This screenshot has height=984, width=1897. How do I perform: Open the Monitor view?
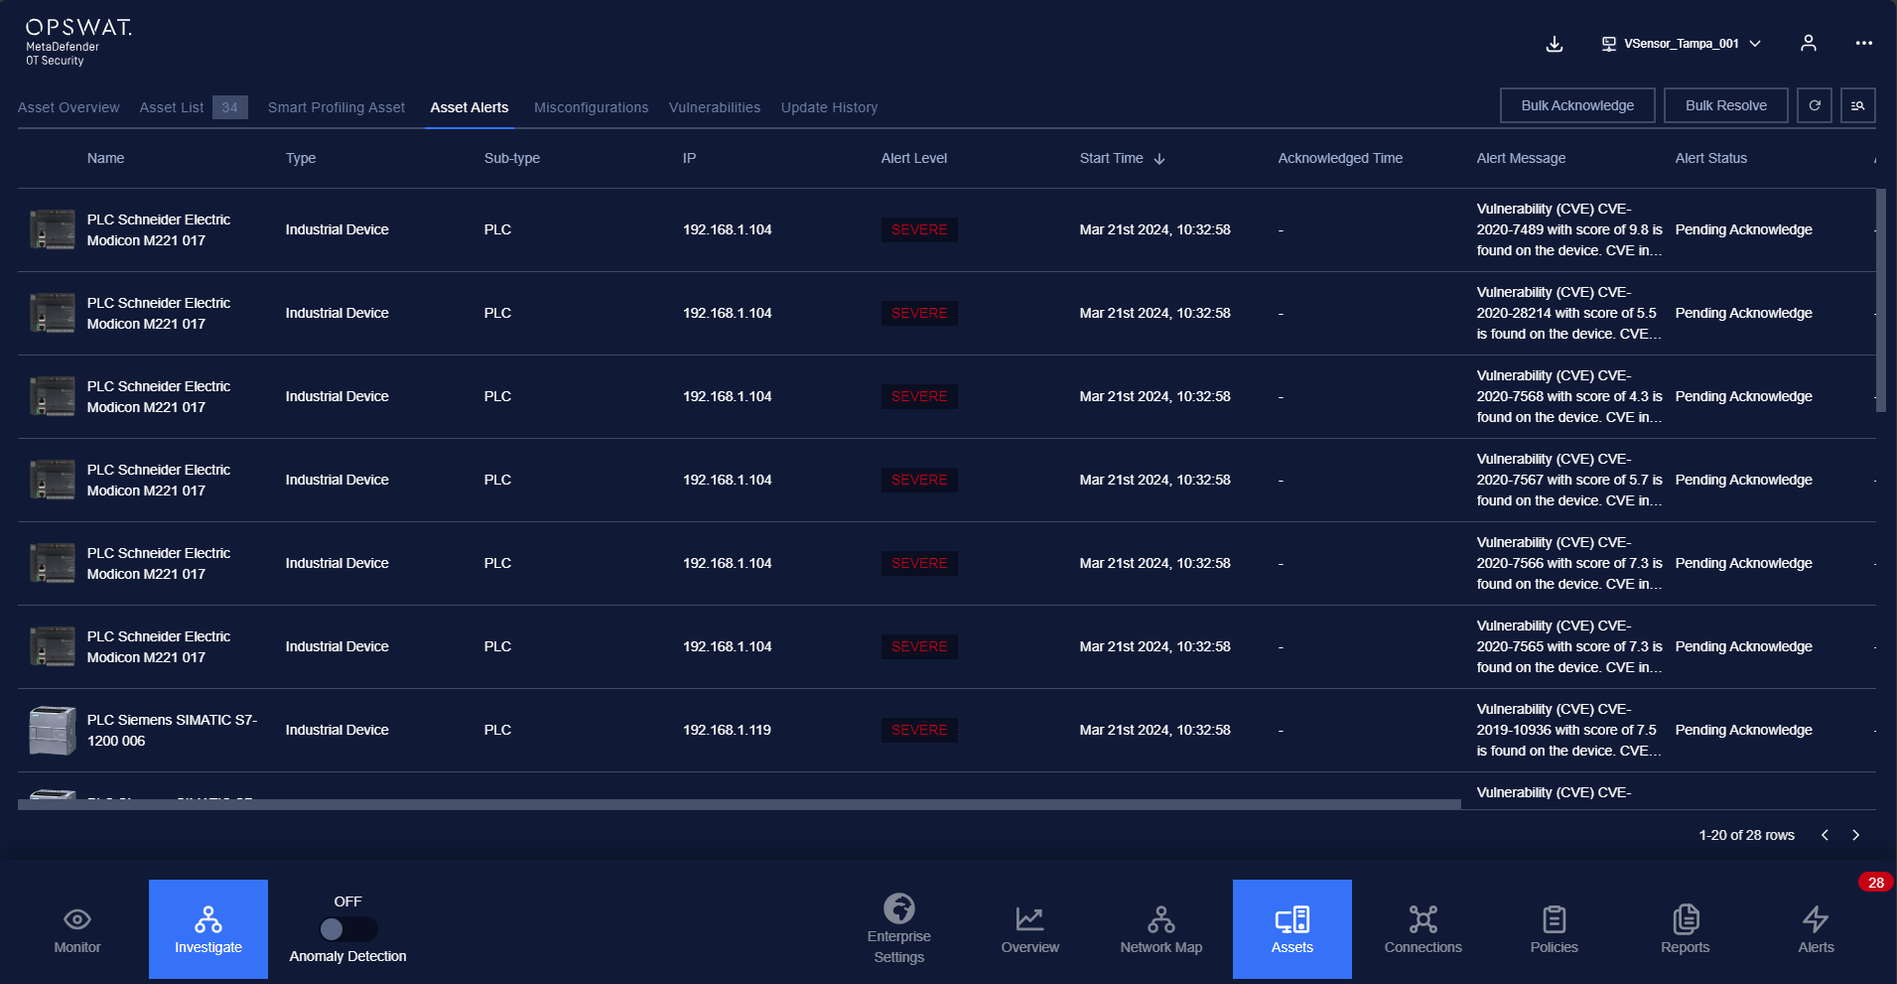pyautogui.click(x=77, y=930)
